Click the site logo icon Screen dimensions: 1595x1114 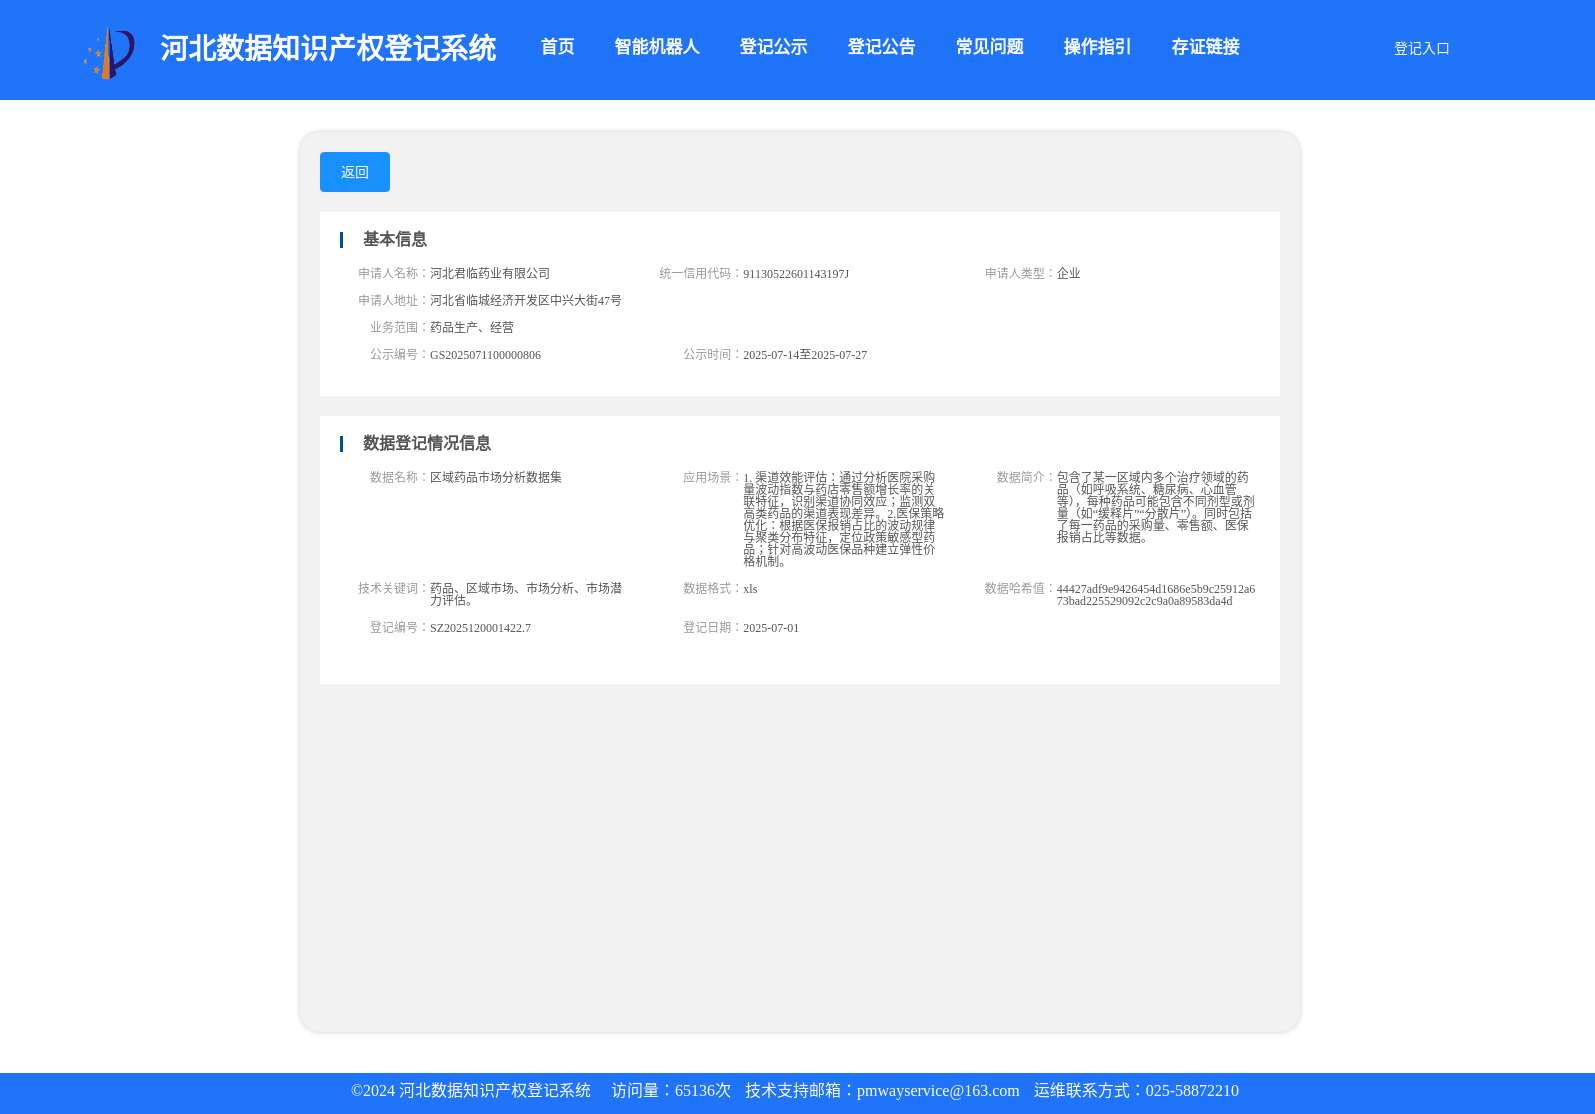coord(109,53)
